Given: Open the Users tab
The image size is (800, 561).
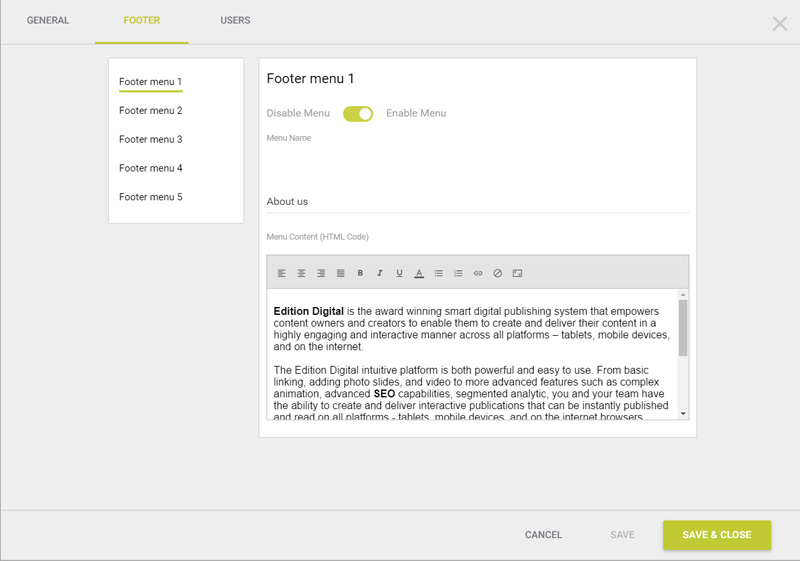Looking at the screenshot, I should (235, 20).
